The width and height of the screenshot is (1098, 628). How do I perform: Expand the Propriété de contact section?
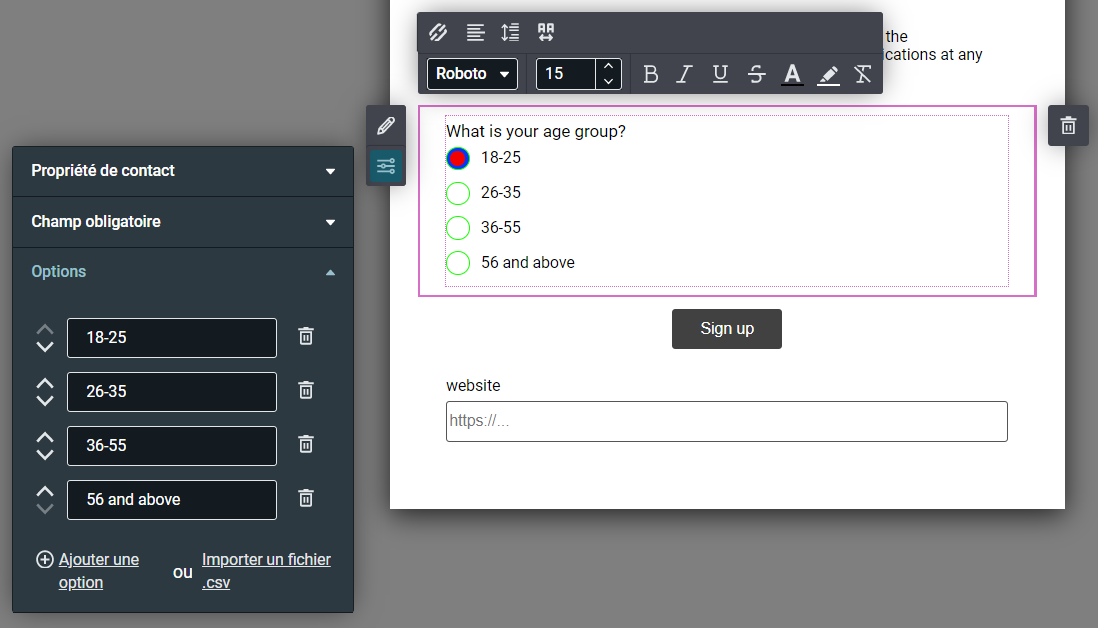click(183, 171)
